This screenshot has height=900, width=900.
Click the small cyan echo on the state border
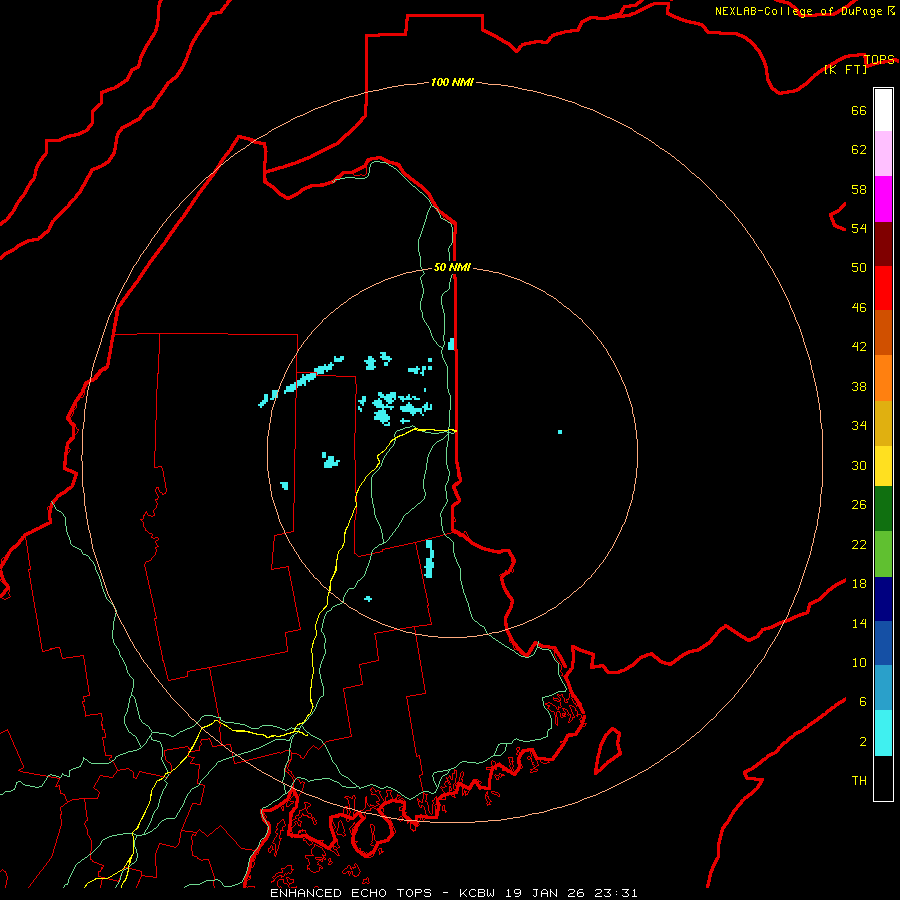[x=451, y=344]
